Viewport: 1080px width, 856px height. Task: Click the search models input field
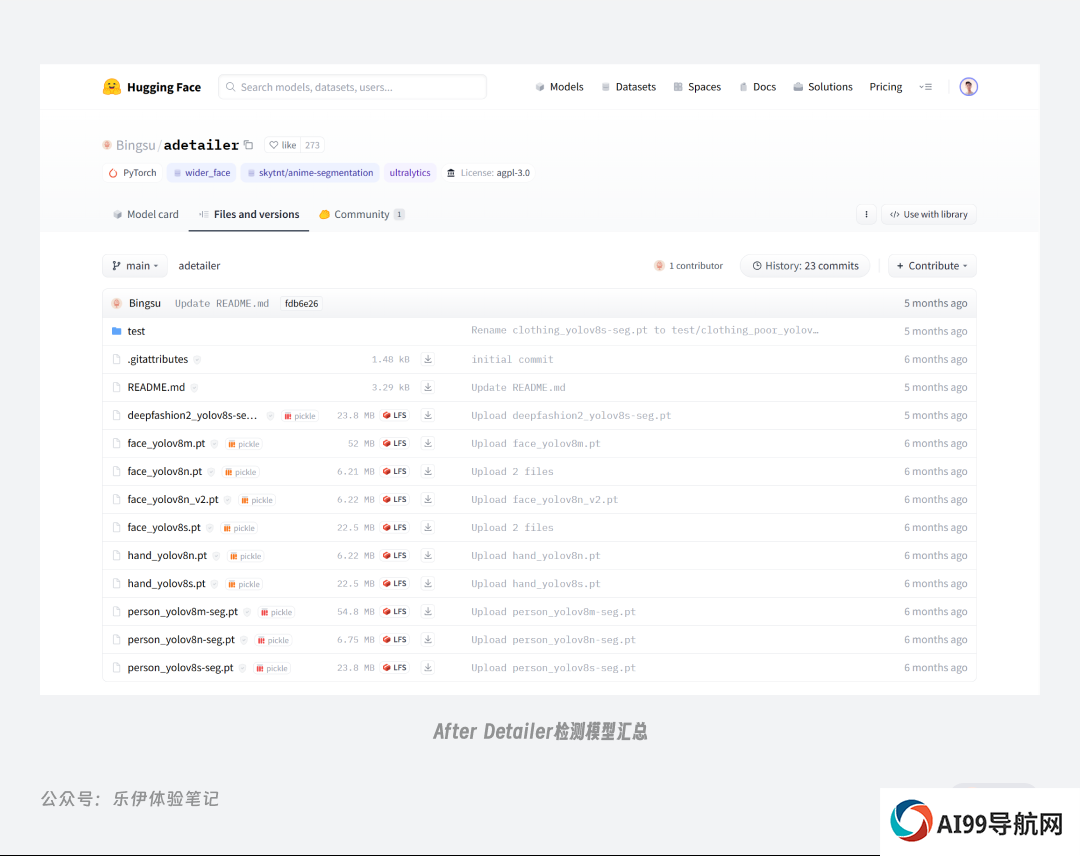[x=353, y=87]
